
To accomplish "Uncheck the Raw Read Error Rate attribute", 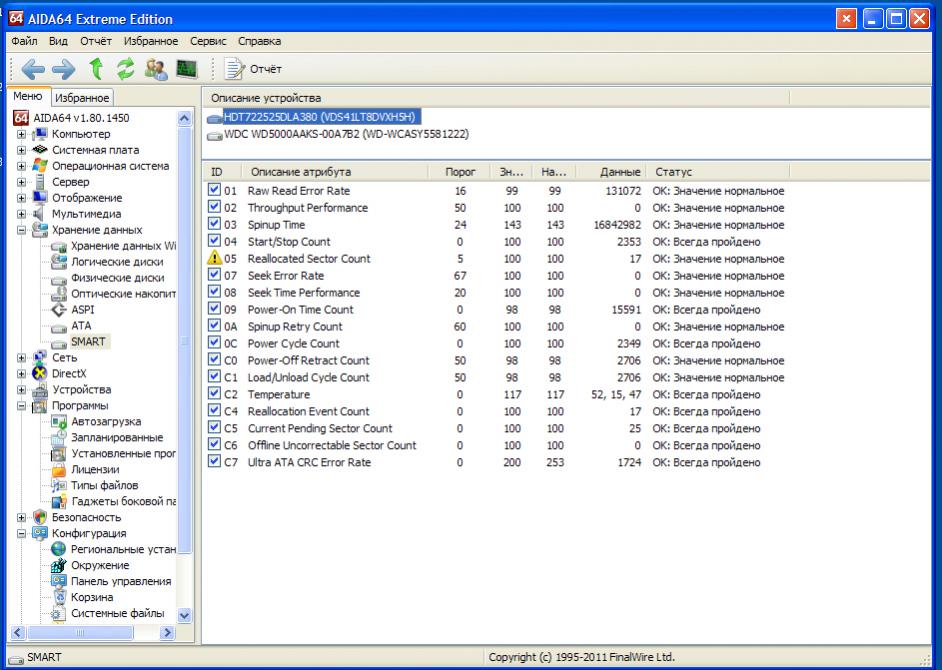I will click(215, 191).
